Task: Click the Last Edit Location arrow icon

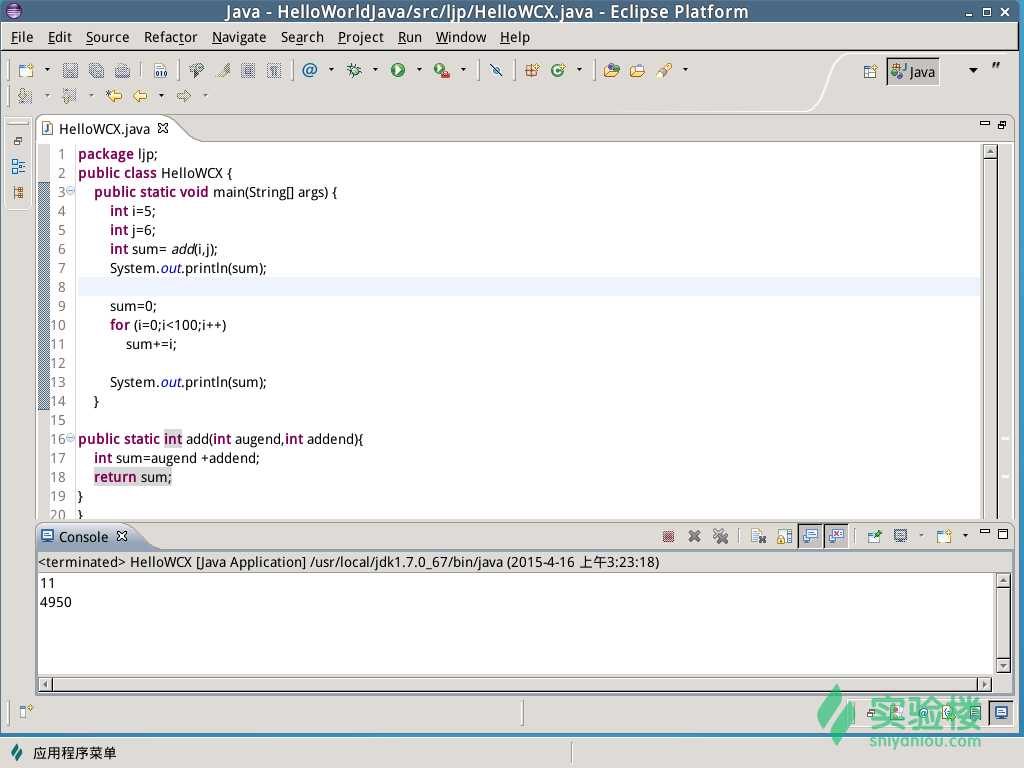Action: click(114, 97)
